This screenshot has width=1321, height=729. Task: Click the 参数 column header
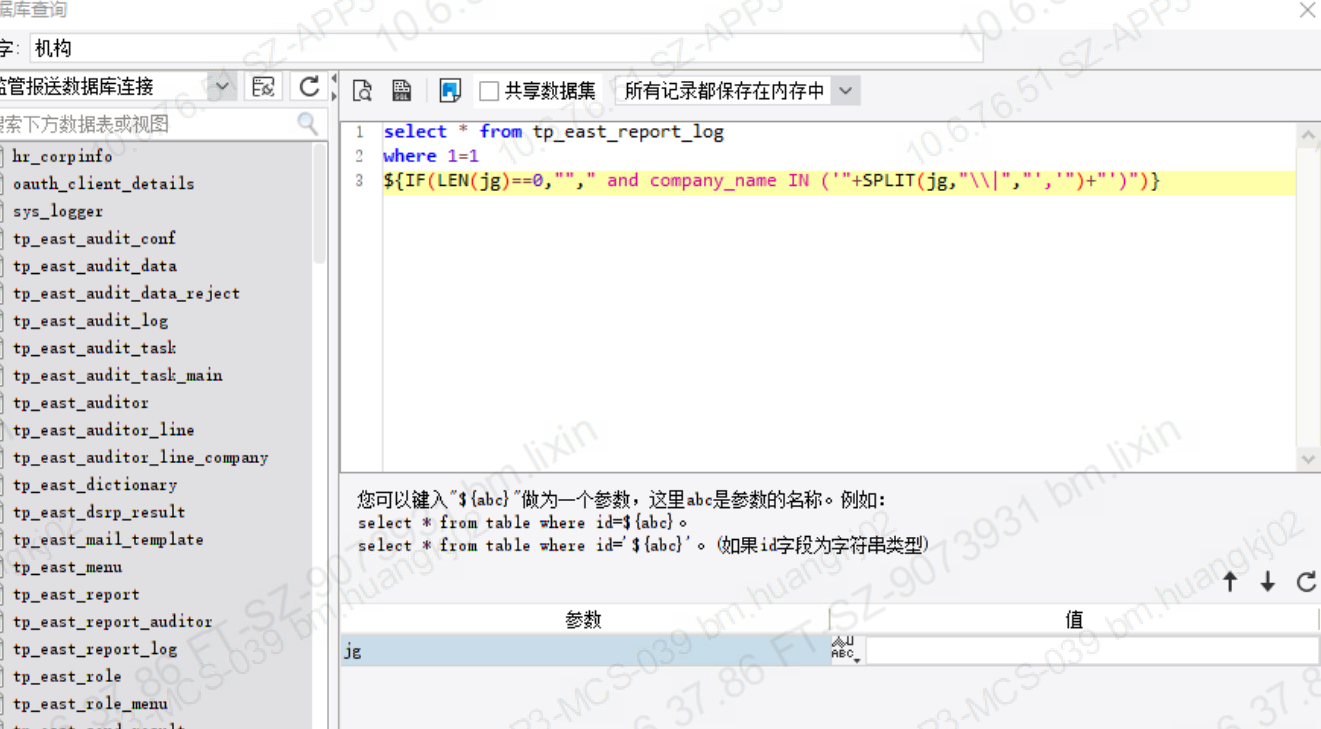pyautogui.click(x=584, y=619)
